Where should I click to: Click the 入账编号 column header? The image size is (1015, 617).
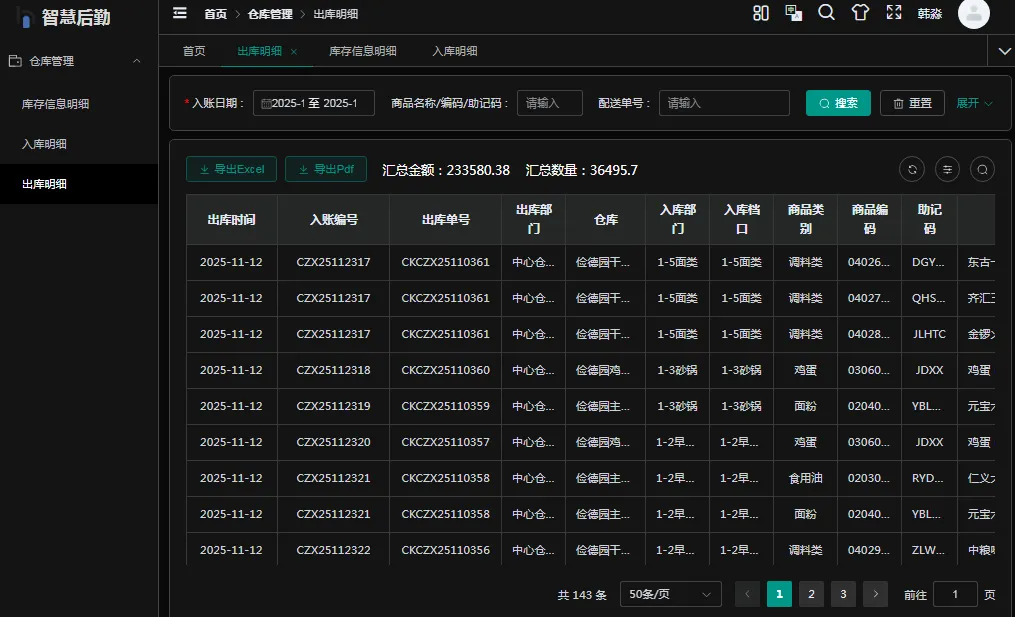[333, 219]
